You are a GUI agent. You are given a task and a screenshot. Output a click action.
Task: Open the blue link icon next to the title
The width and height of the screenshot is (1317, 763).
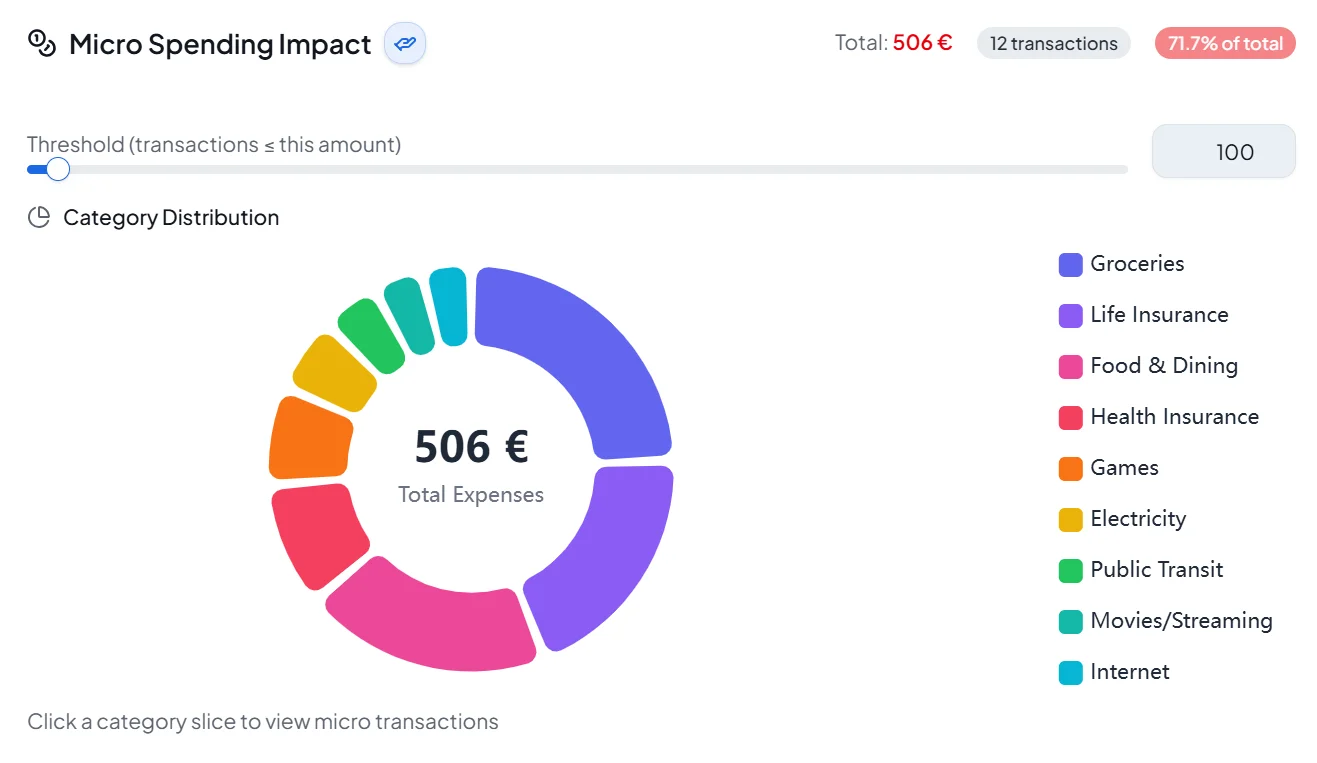pos(404,43)
